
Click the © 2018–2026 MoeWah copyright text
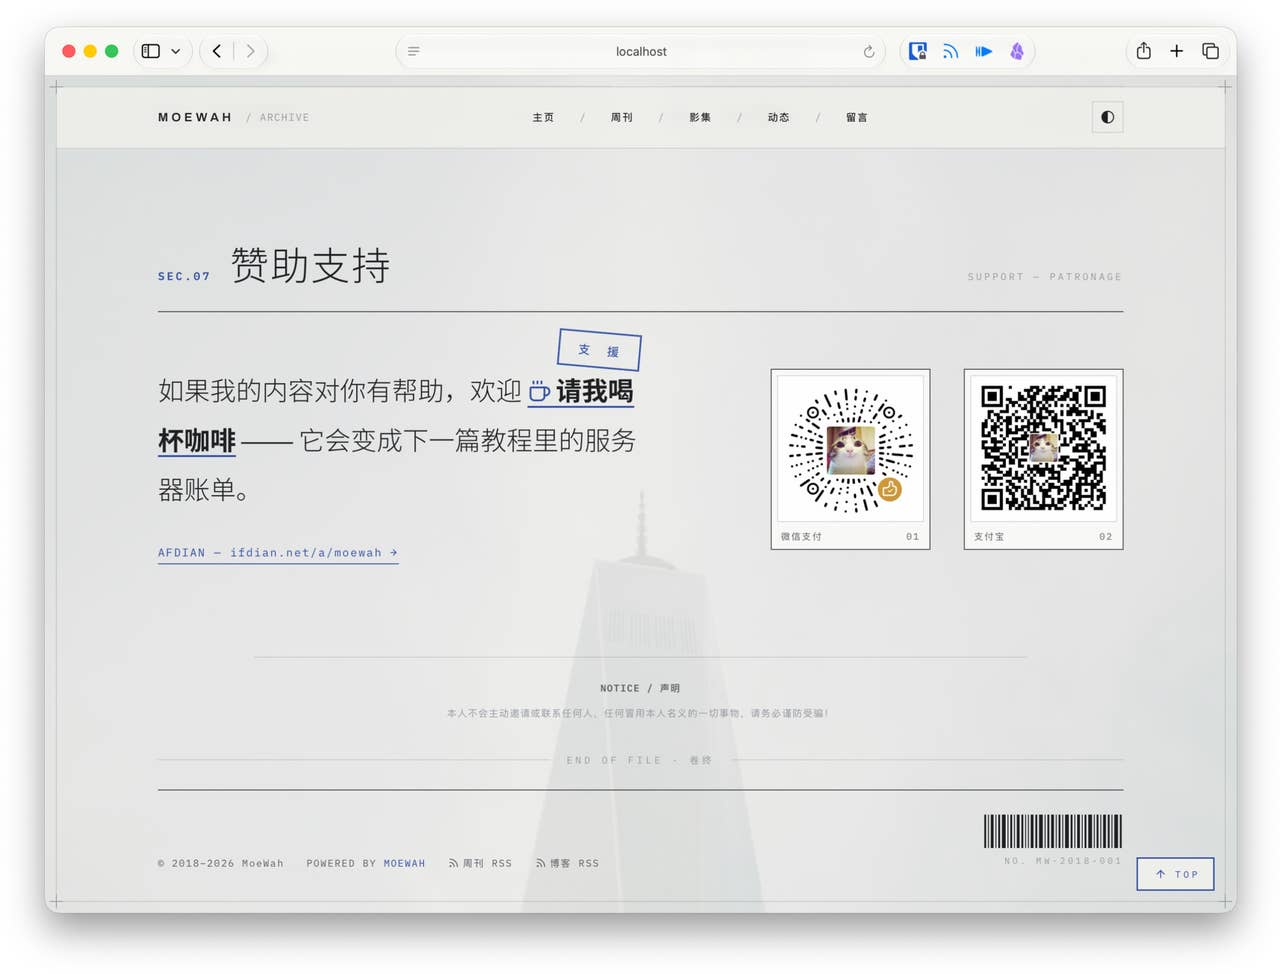coord(221,863)
